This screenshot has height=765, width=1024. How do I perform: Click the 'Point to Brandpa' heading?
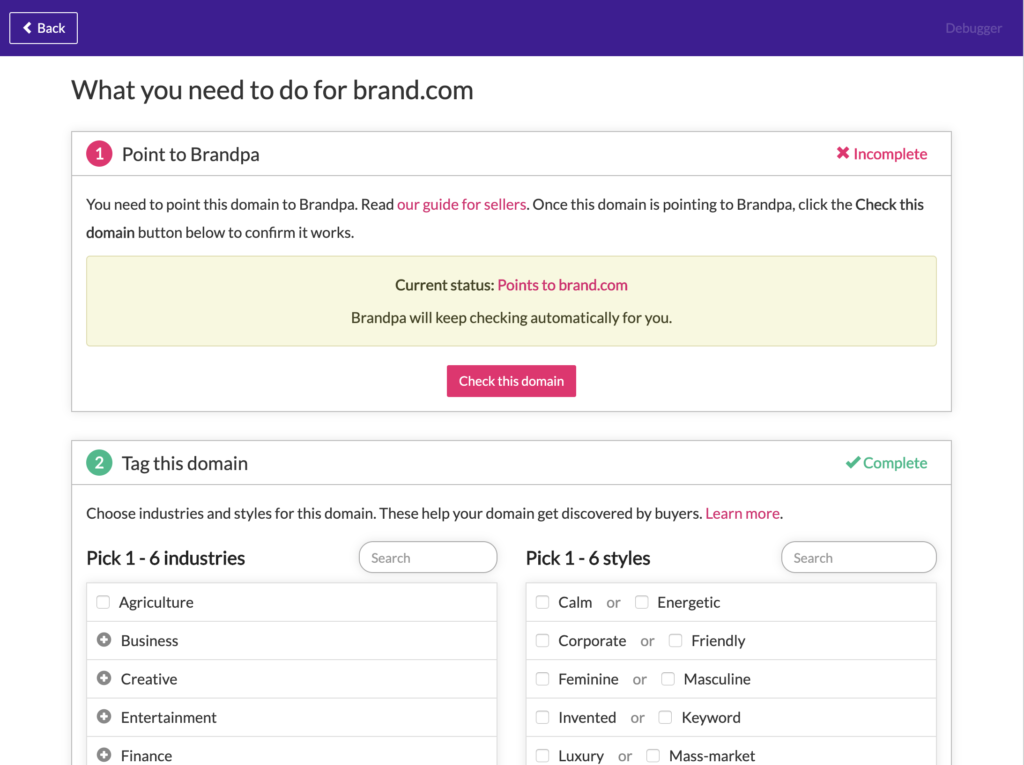pyautogui.click(x=191, y=154)
